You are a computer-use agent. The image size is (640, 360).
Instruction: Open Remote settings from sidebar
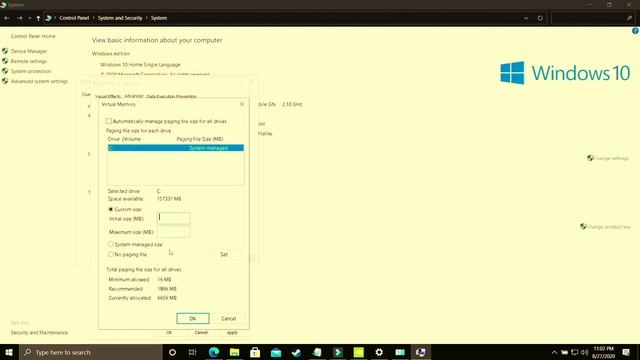(x=29, y=61)
